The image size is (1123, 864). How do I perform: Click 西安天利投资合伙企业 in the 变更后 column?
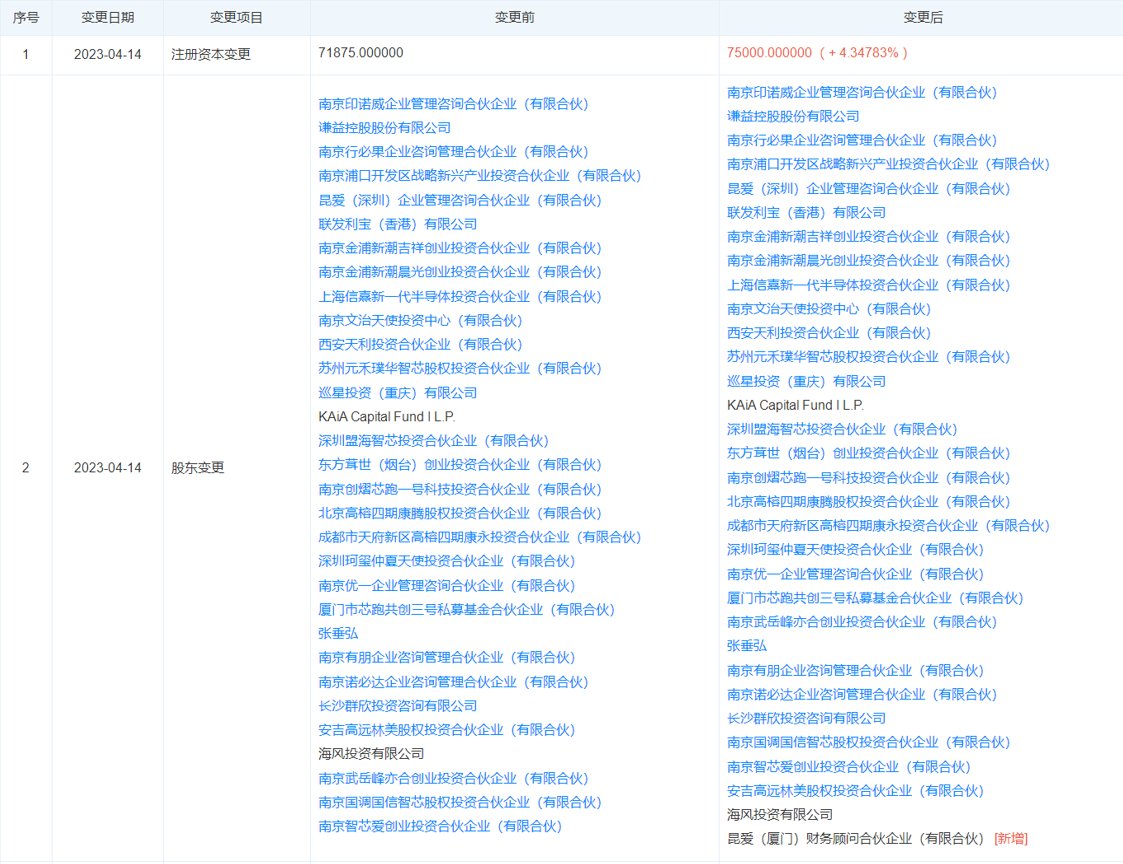(x=829, y=333)
